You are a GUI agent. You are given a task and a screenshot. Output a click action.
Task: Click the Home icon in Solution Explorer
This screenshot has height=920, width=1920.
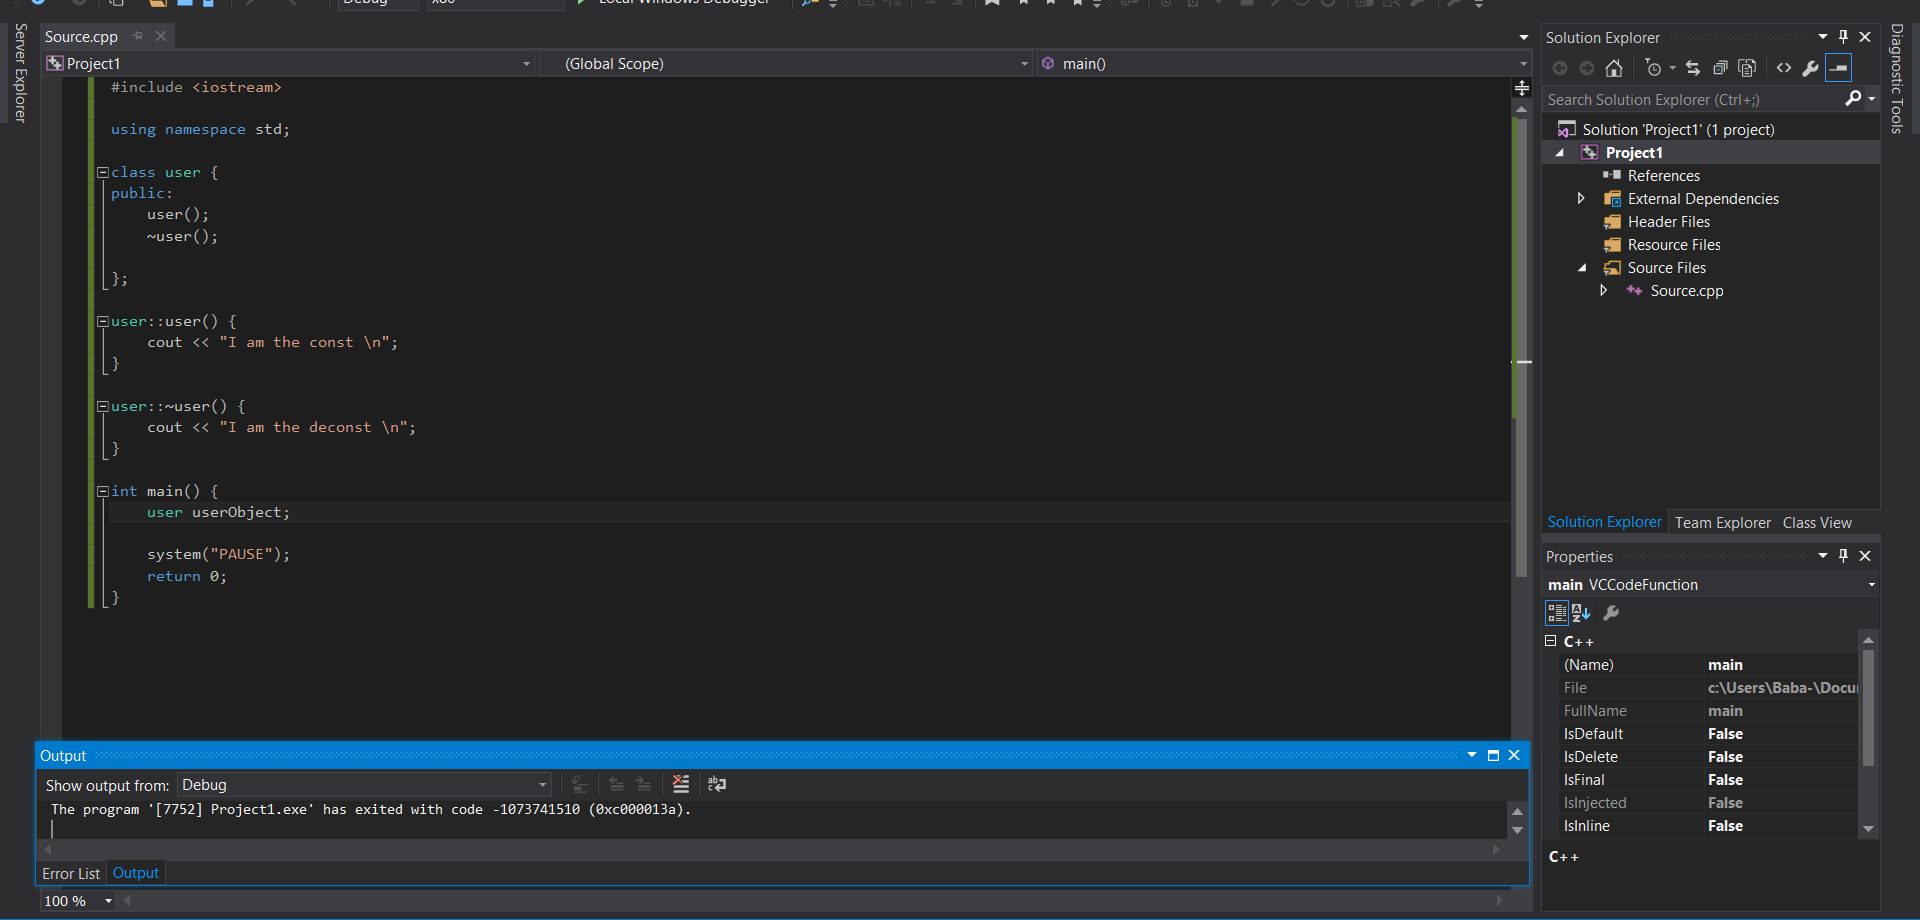click(x=1613, y=68)
